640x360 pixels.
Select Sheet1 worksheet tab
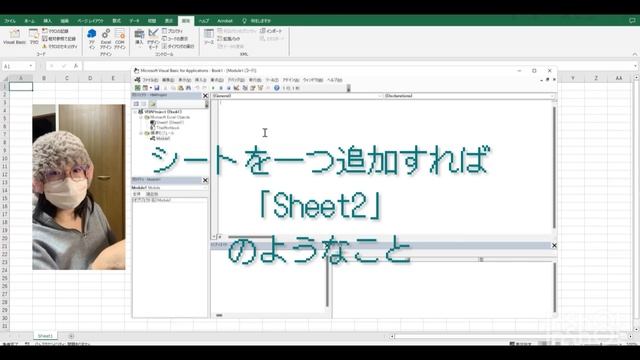(45, 336)
